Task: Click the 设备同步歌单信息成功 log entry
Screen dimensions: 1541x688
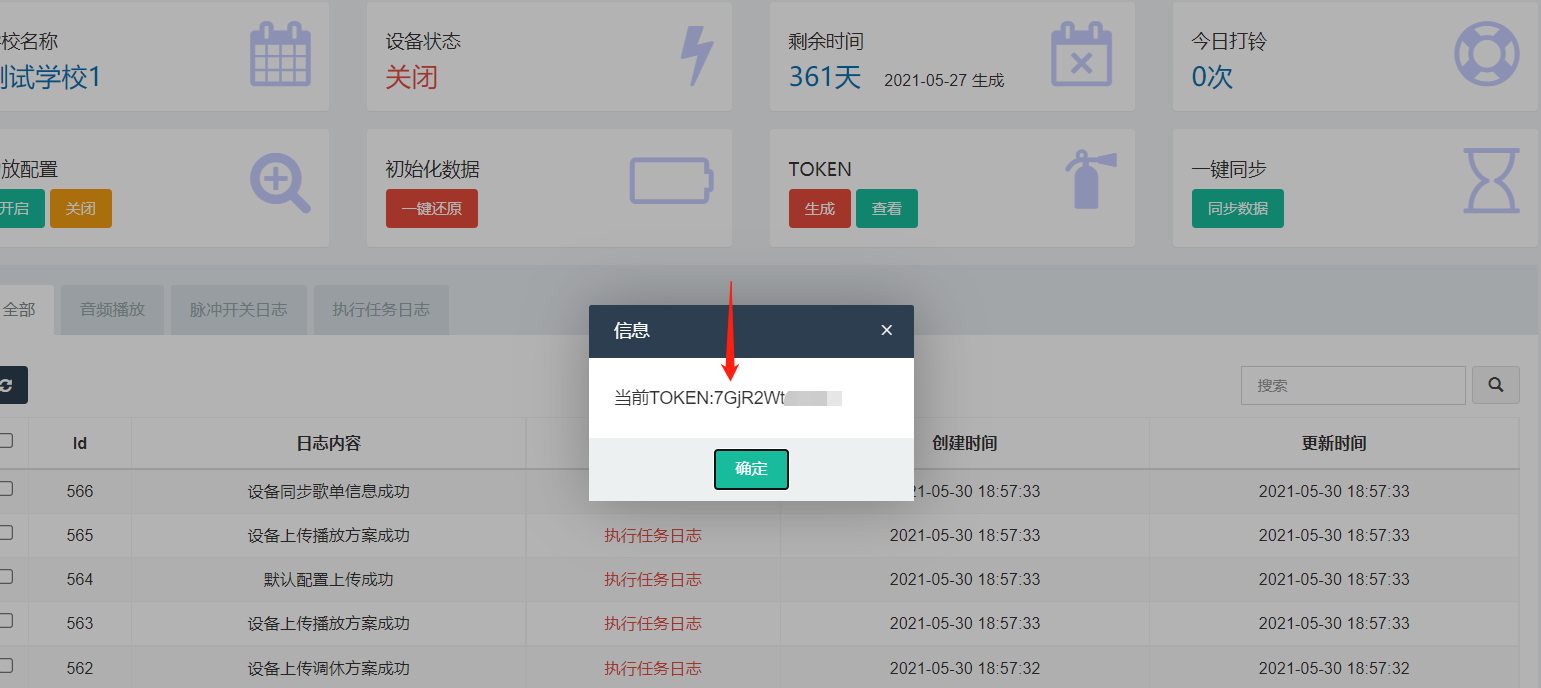Action: coord(329,492)
